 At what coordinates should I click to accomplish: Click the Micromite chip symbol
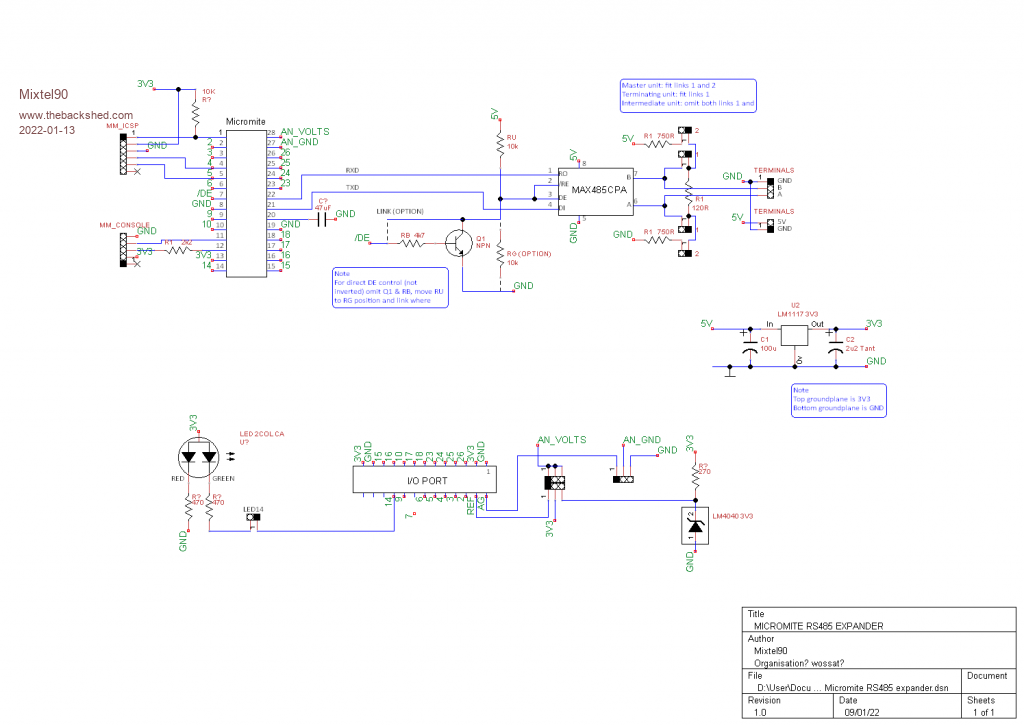pos(246,200)
